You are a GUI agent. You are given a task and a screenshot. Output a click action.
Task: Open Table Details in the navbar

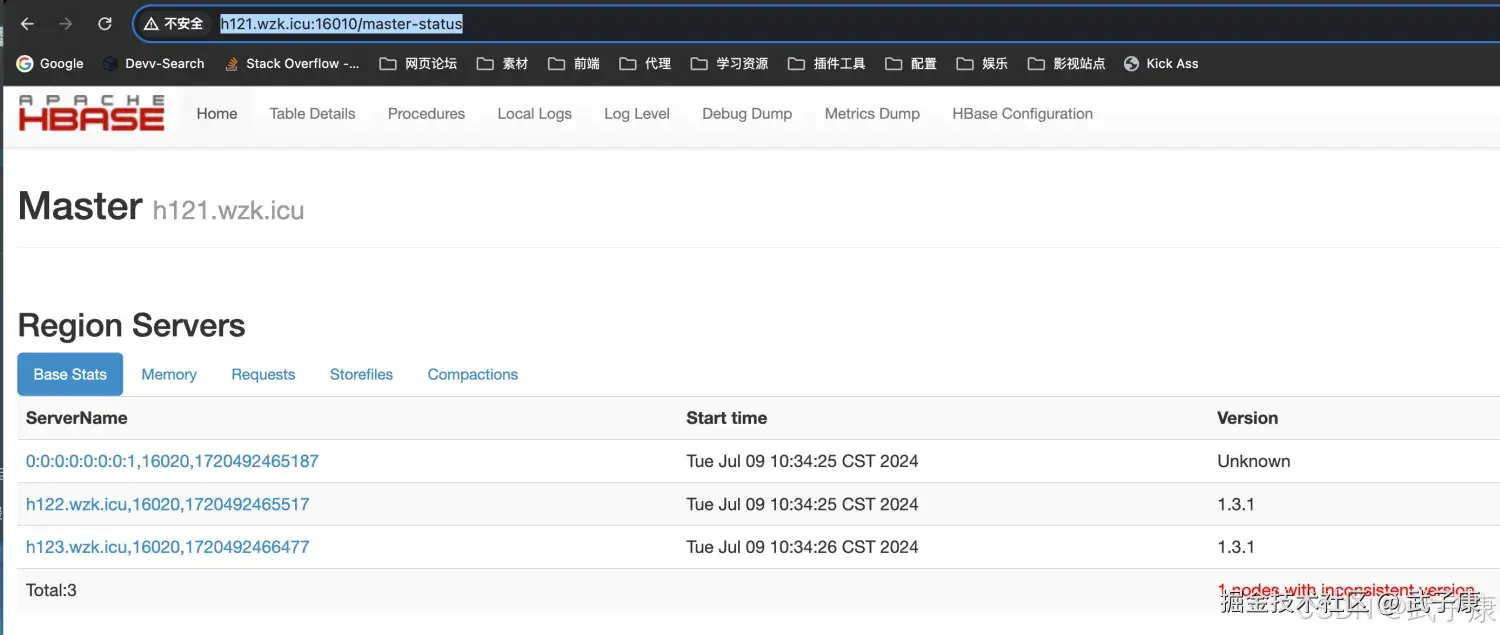312,113
